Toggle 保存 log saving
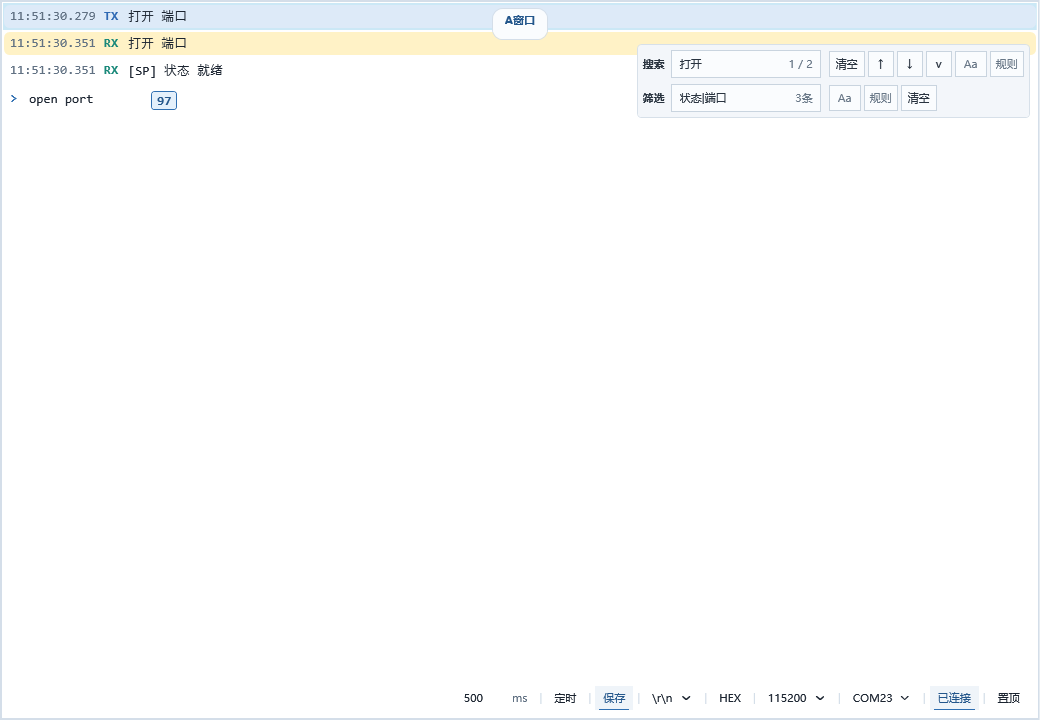Screen dimensions: 1040x720 click(613, 698)
